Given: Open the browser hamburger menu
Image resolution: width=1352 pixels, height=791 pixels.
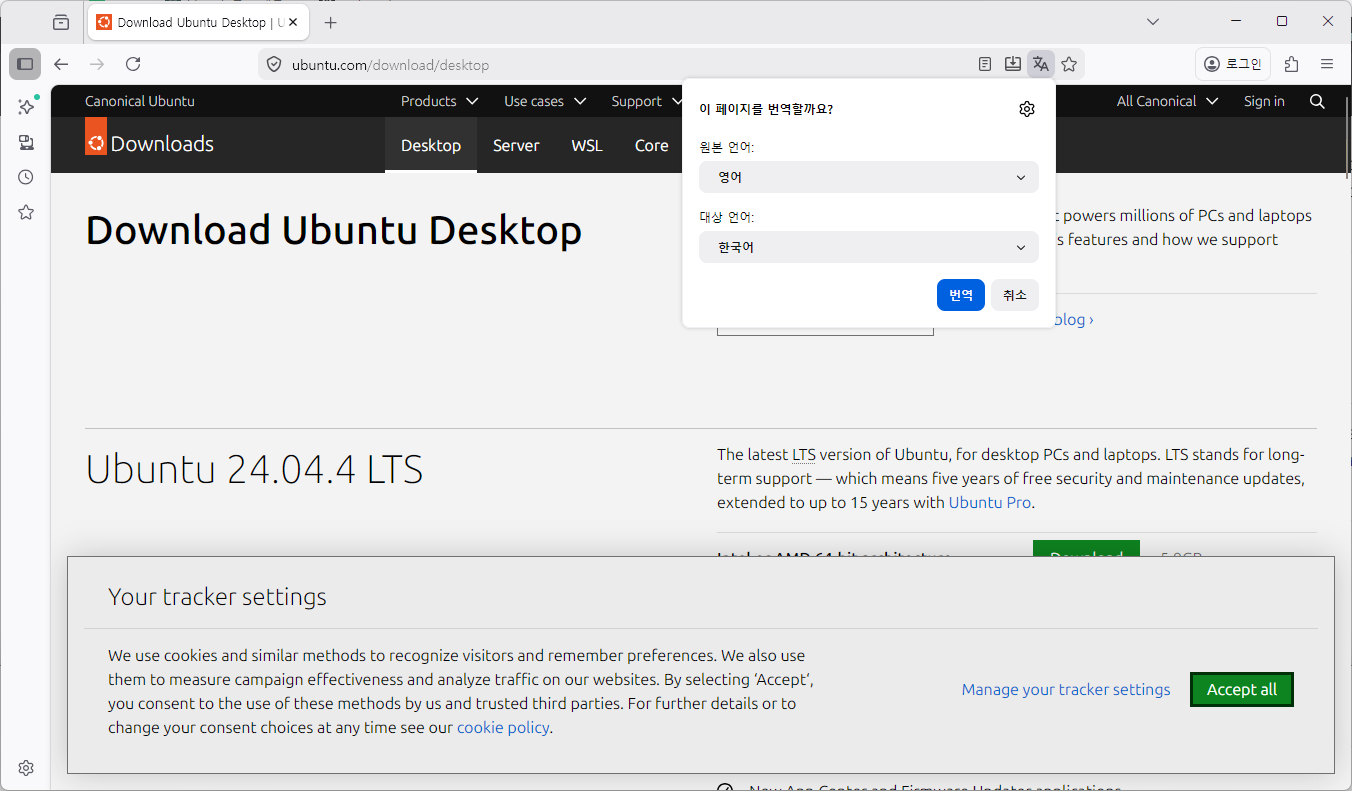Looking at the screenshot, I should [1327, 64].
